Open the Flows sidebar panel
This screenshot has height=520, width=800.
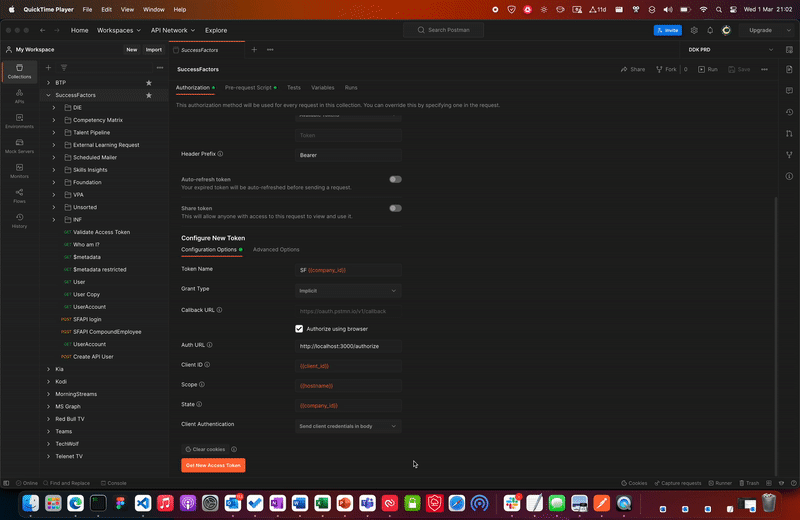coord(19,196)
